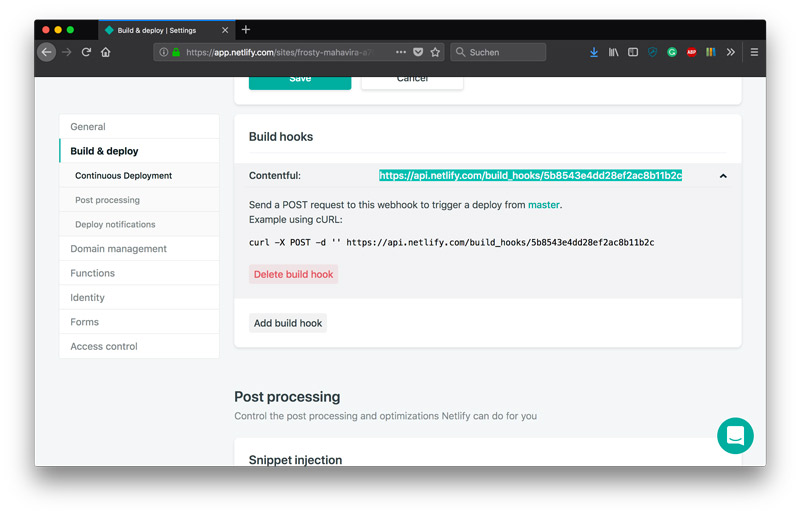
Task: Click the blue shield extension icon
Action: click(x=652, y=52)
